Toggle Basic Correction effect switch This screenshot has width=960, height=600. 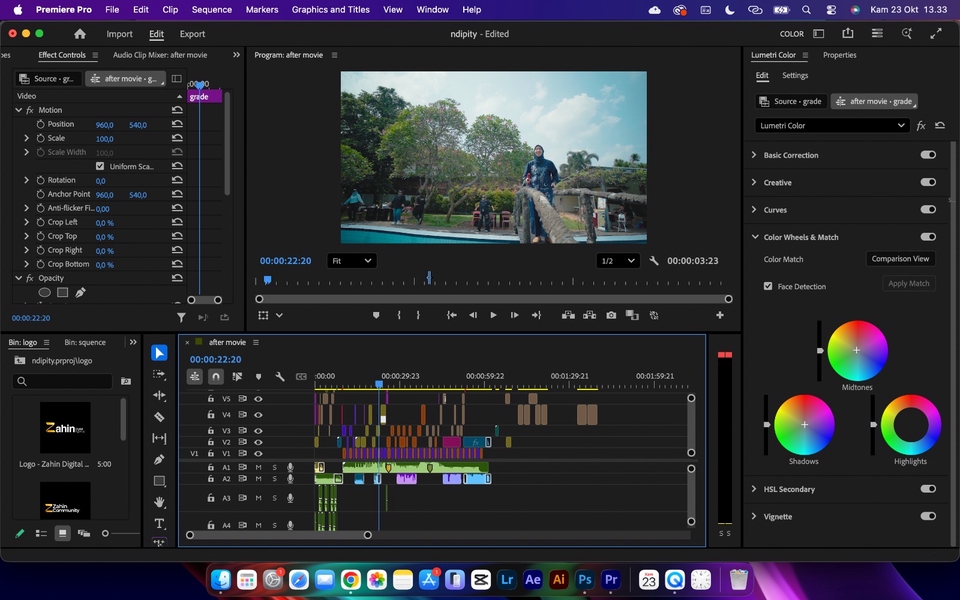(x=928, y=155)
